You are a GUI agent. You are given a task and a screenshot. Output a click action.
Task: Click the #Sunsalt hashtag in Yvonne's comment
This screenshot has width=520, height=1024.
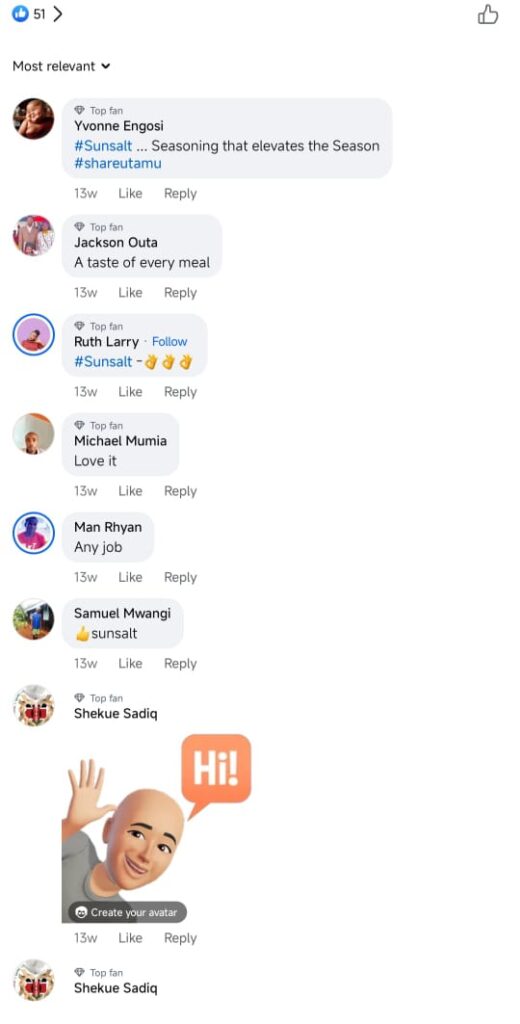[103, 145]
